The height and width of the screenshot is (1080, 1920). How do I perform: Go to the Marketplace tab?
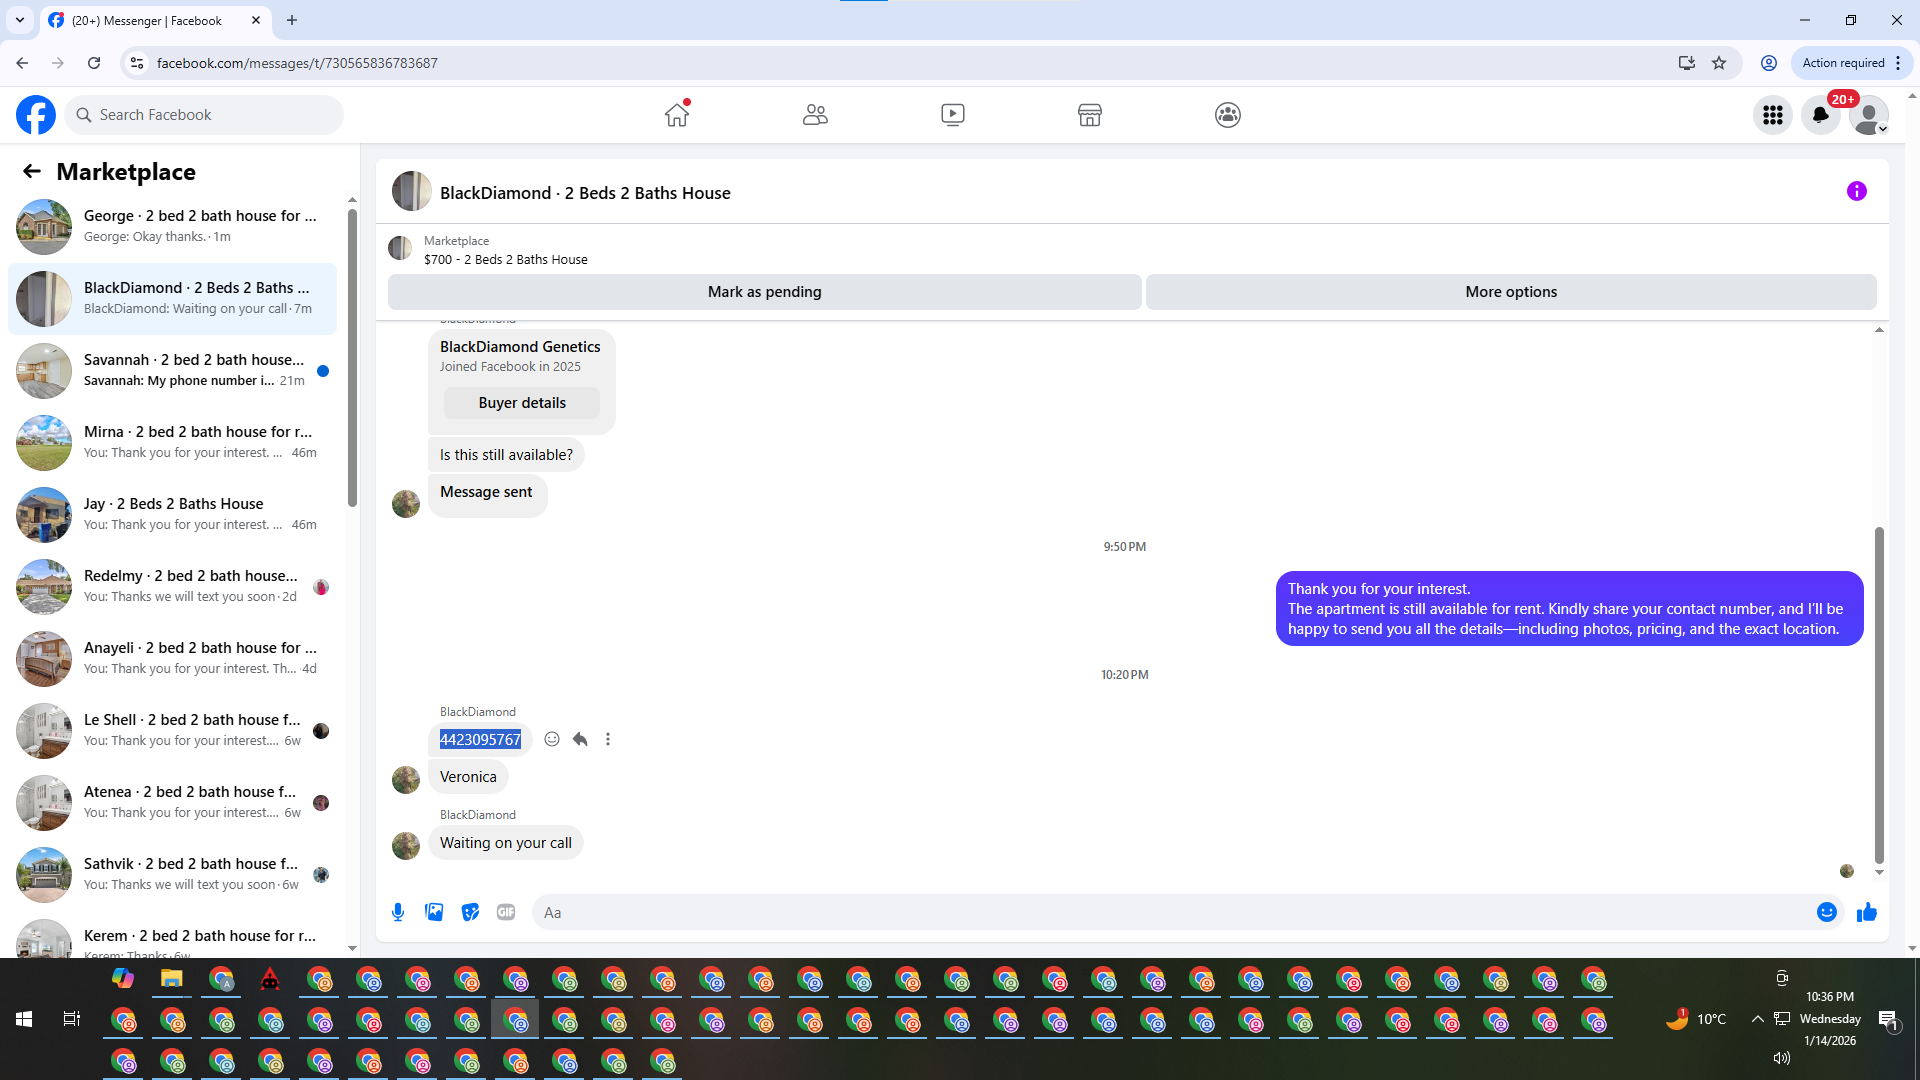pyautogui.click(x=1090, y=115)
